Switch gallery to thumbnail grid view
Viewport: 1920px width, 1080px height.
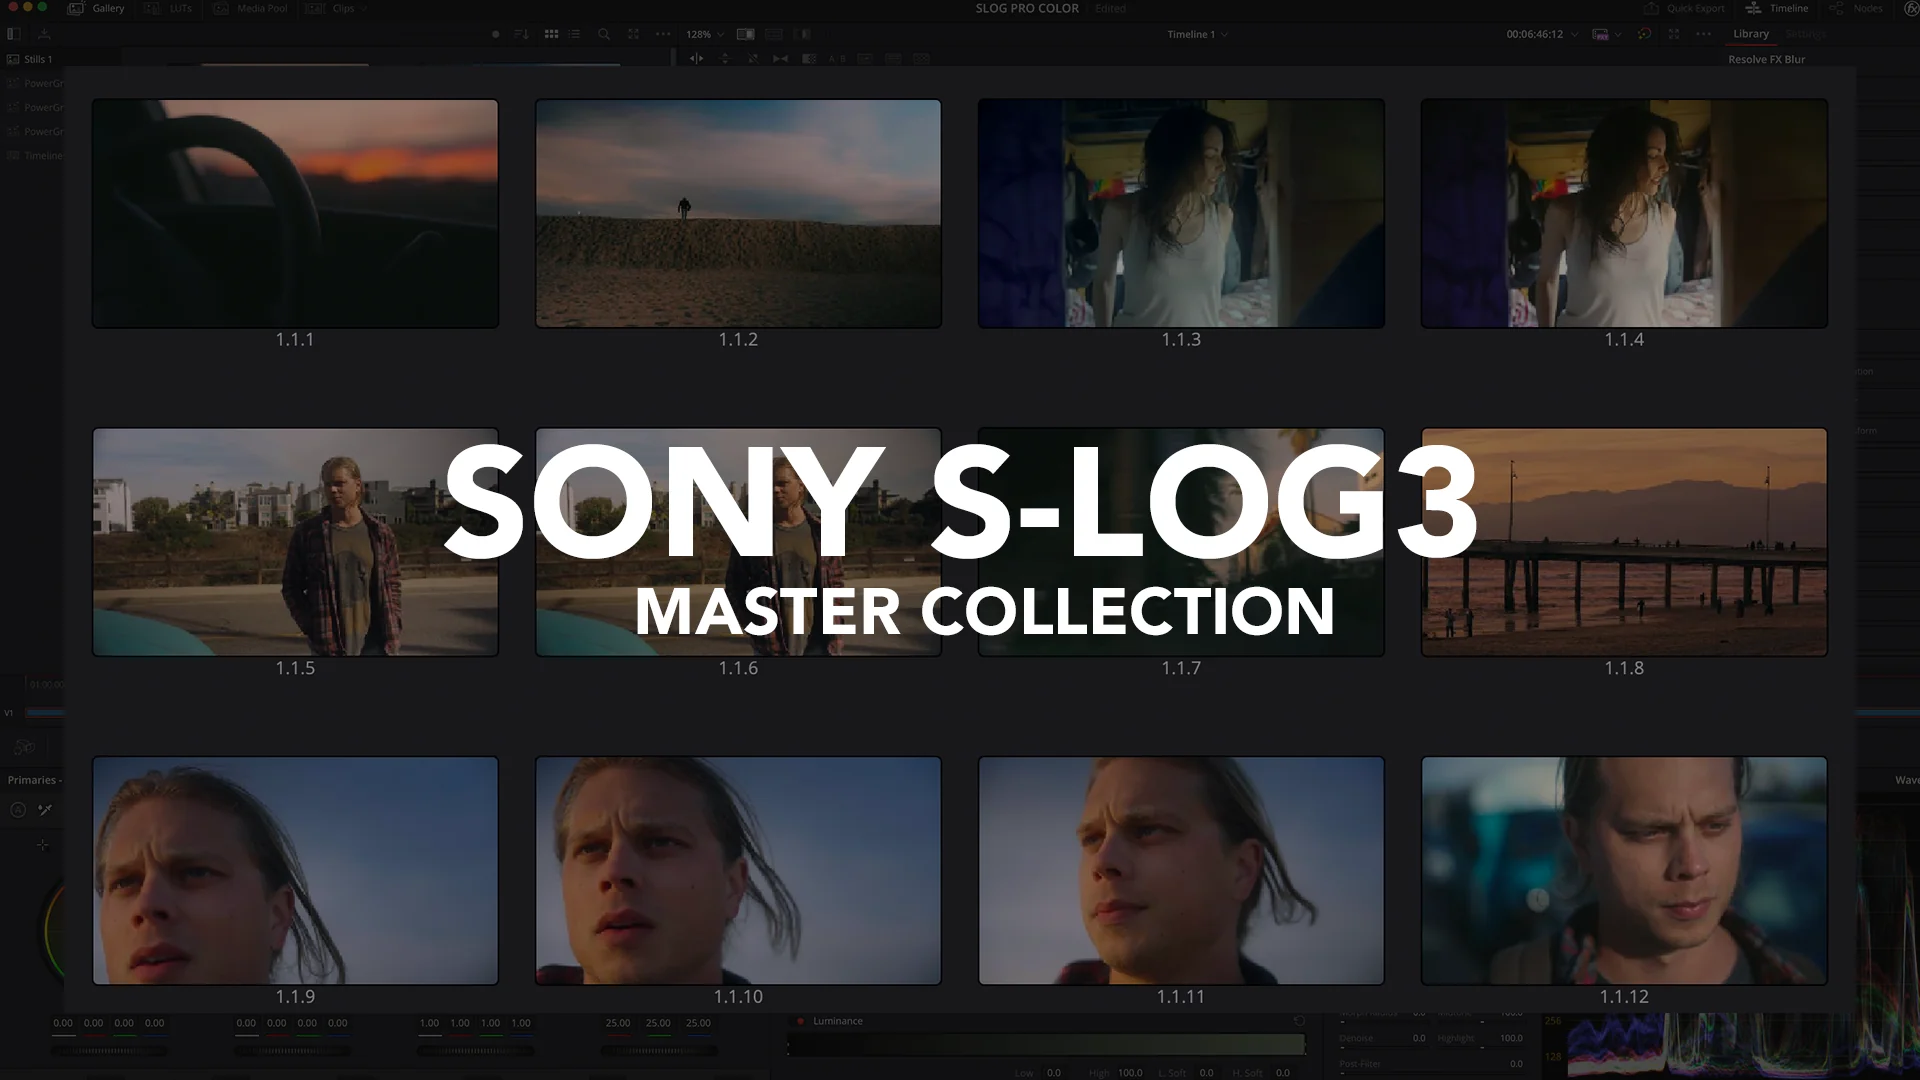pos(551,34)
